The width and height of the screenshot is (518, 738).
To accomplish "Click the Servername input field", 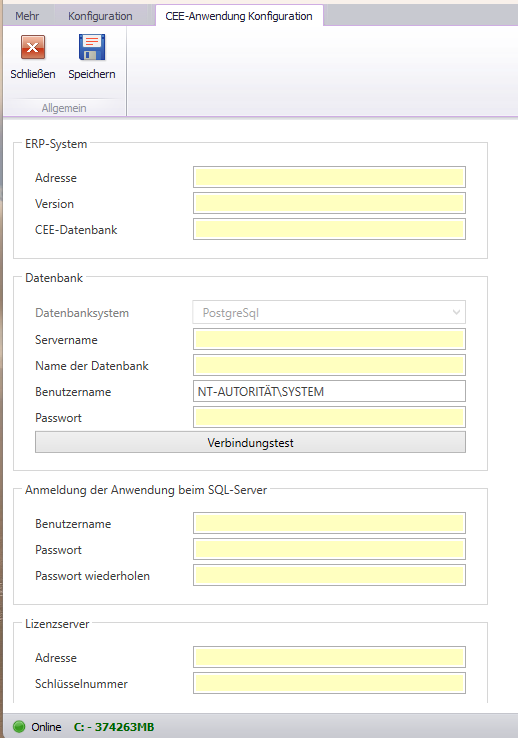I will (x=329, y=339).
